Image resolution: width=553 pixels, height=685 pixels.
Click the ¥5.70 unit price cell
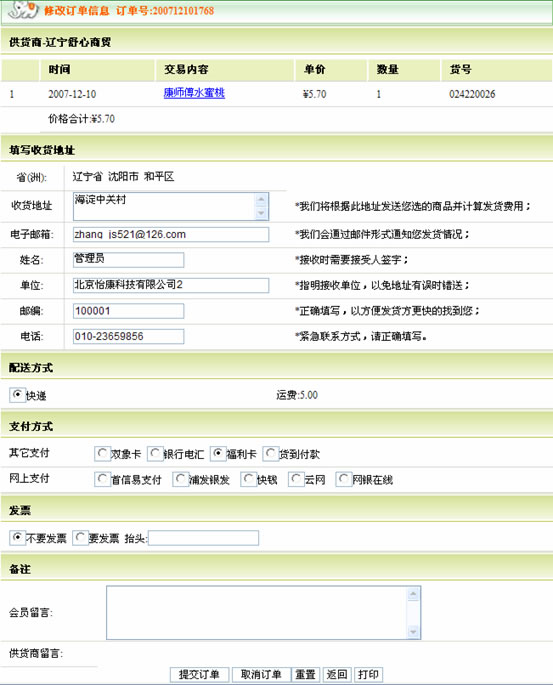point(315,94)
